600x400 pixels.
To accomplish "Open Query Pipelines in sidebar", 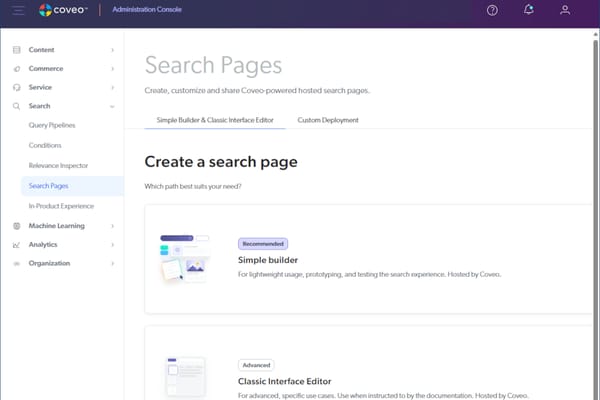I will (52, 125).
